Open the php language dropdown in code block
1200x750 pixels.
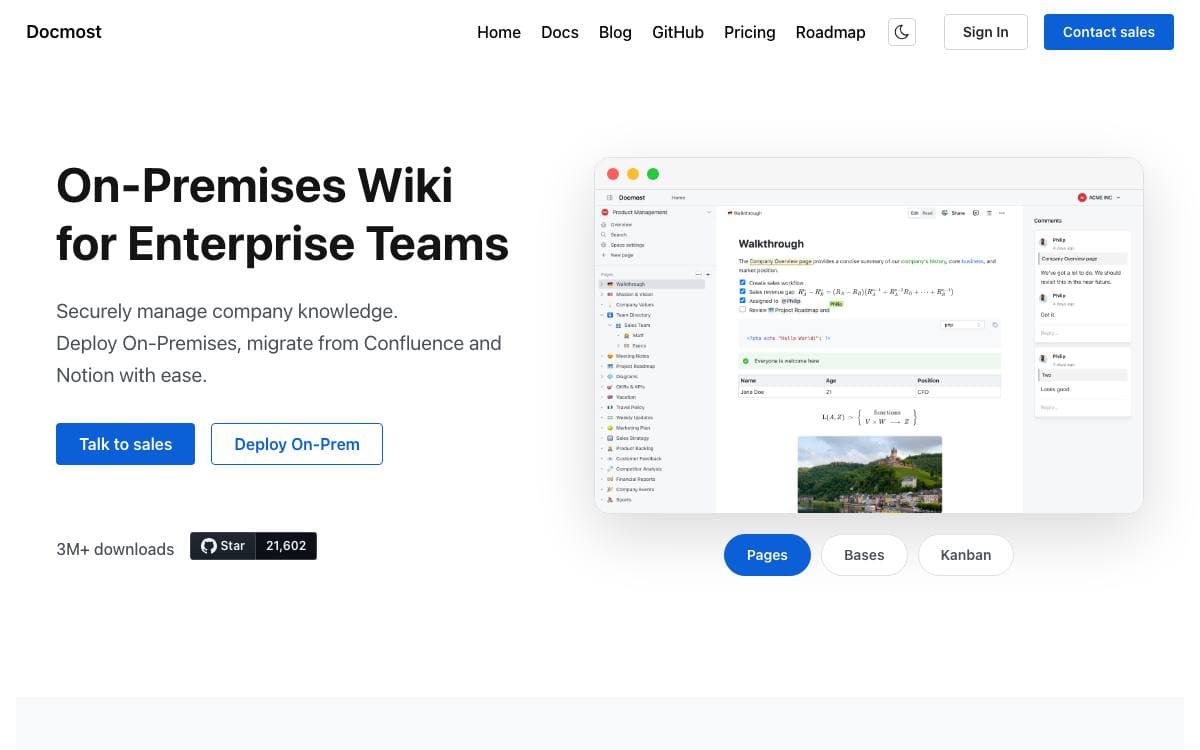963,325
